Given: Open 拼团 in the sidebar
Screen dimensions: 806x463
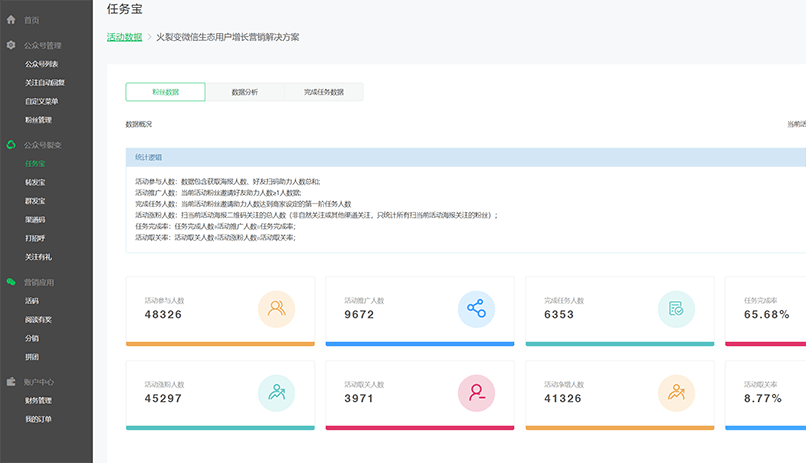Looking at the screenshot, I should 32,357.
